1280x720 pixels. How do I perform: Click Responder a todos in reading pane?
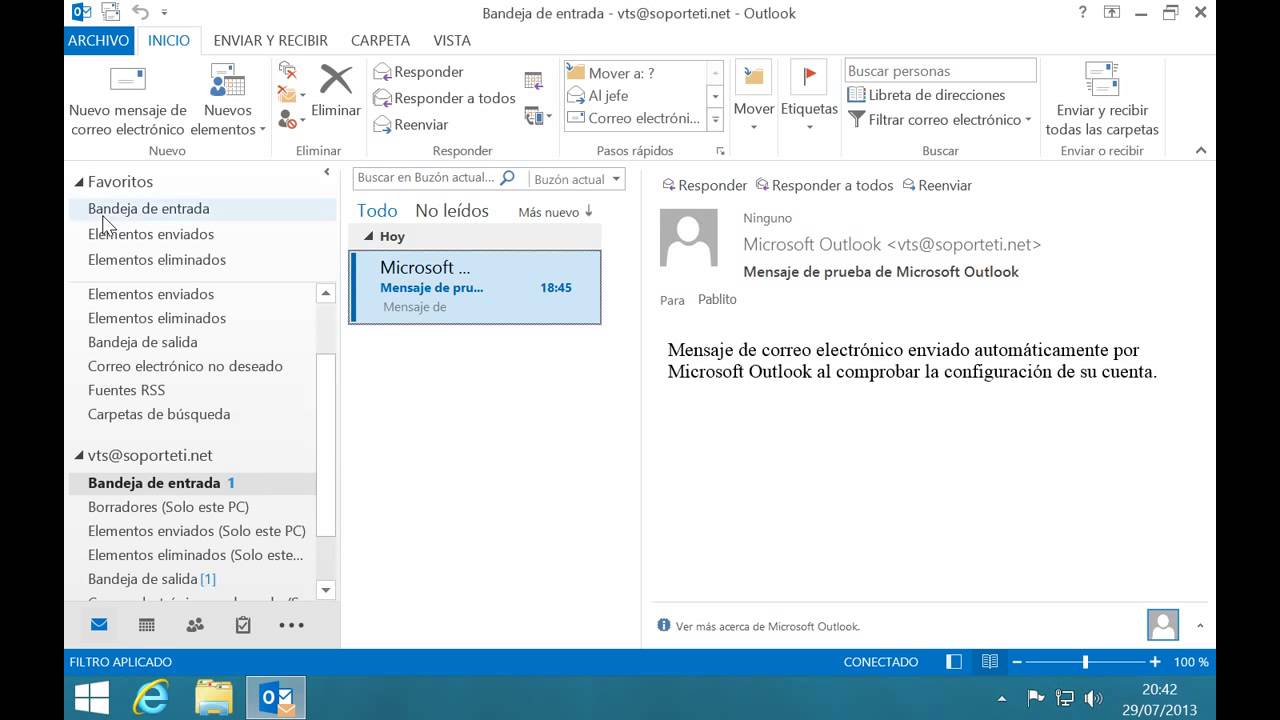pyautogui.click(x=825, y=185)
